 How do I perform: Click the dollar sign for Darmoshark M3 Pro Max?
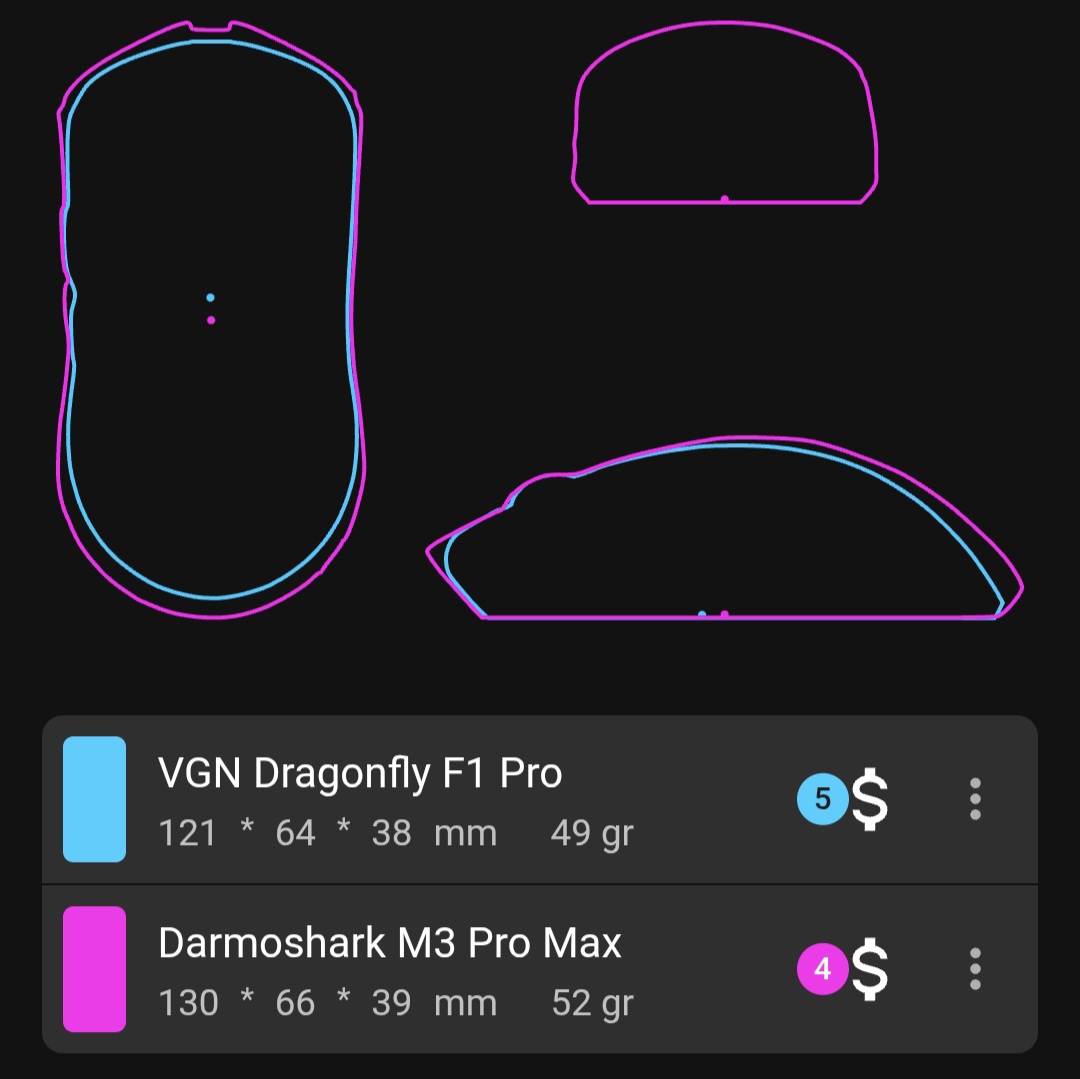(870, 969)
